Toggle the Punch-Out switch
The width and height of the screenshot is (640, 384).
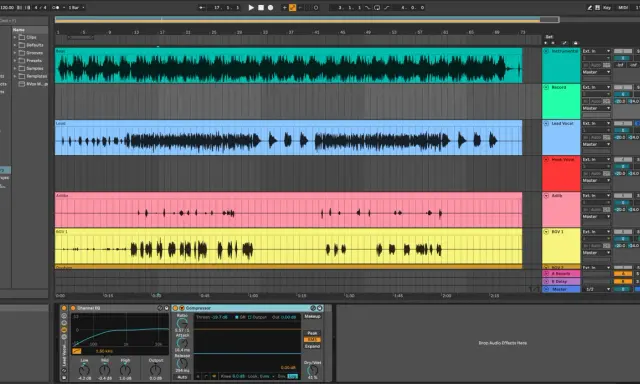coord(386,7)
